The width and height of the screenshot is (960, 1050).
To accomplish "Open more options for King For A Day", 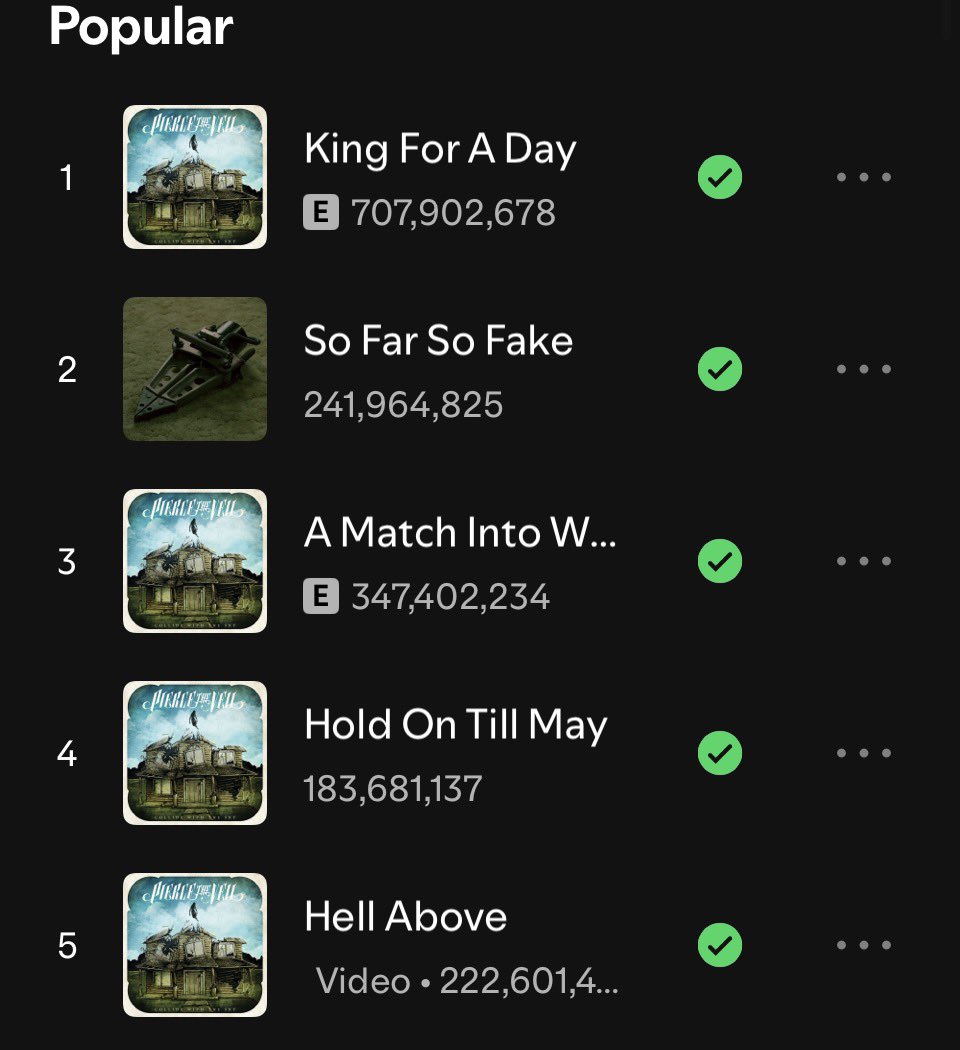I will point(864,177).
